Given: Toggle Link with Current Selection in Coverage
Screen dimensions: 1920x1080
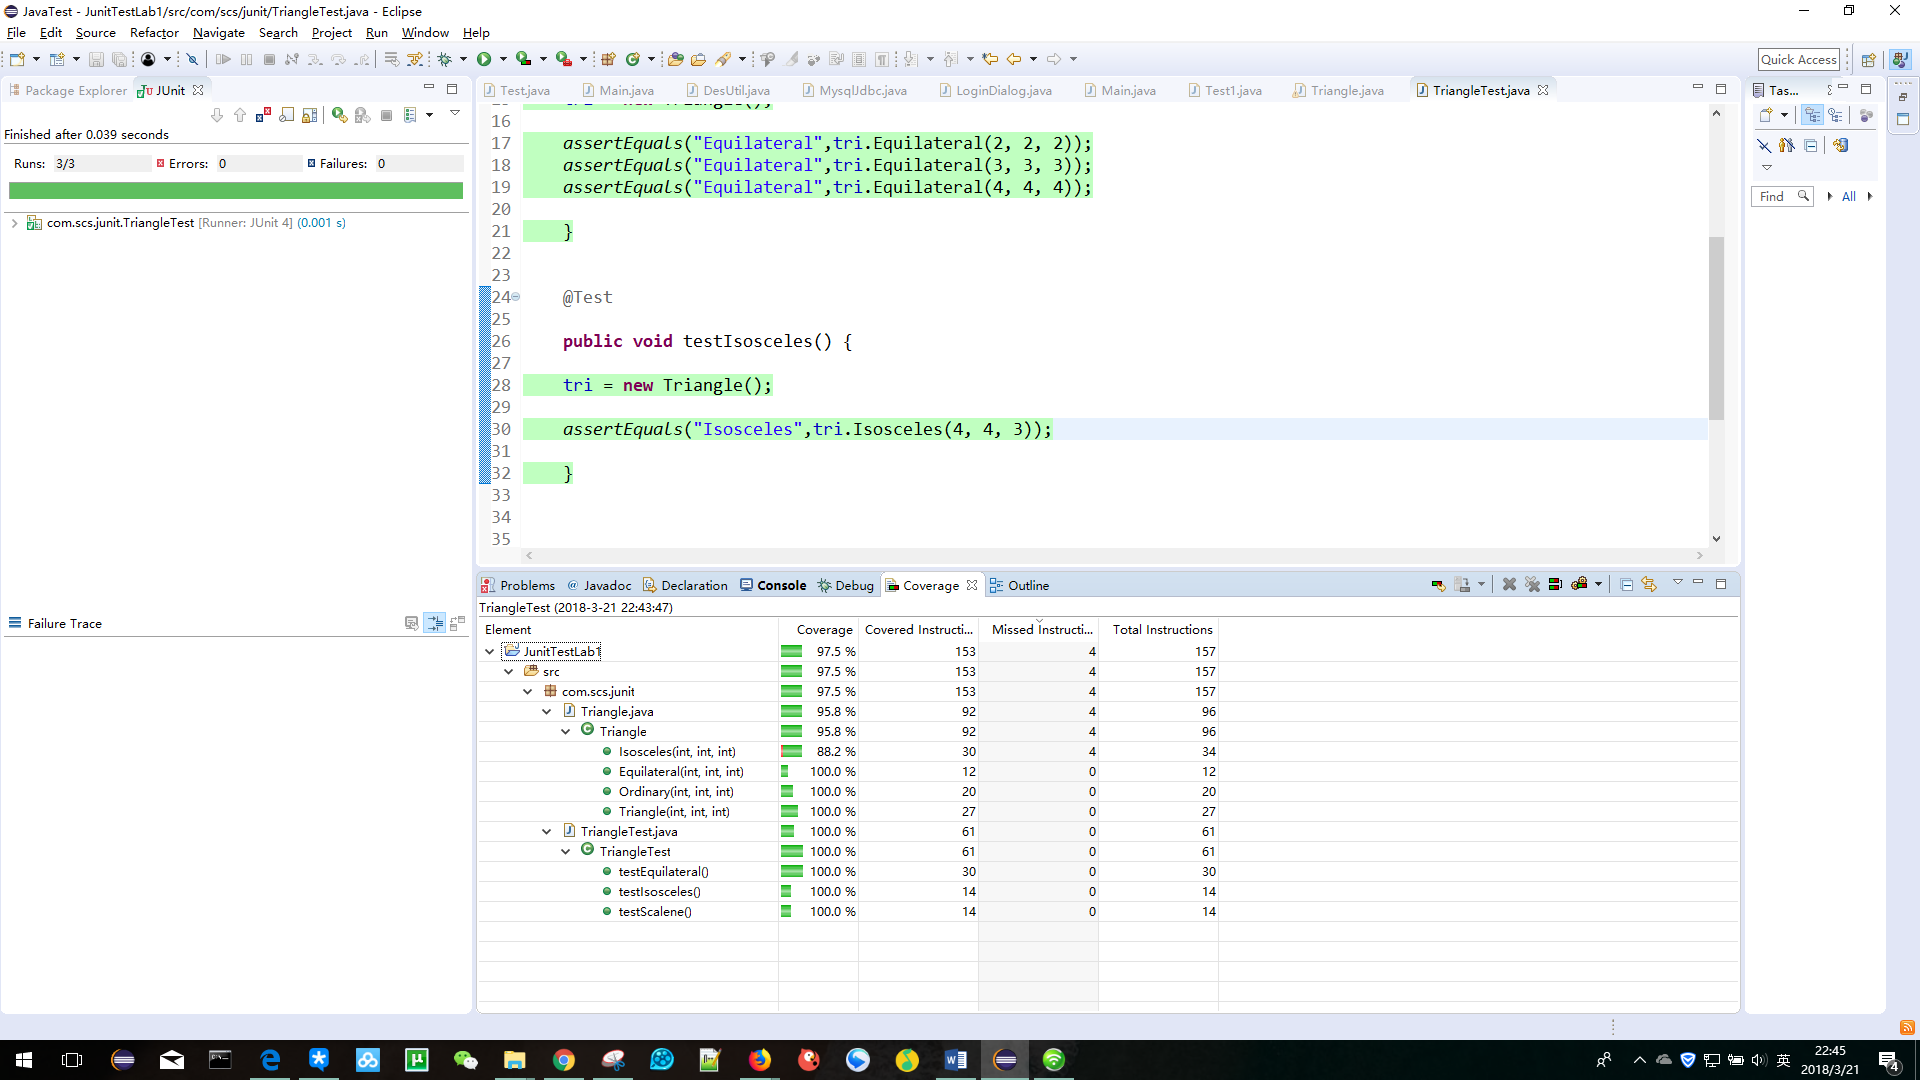Looking at the screenshot, I should pyautogui.click(x=1649, y=584).
